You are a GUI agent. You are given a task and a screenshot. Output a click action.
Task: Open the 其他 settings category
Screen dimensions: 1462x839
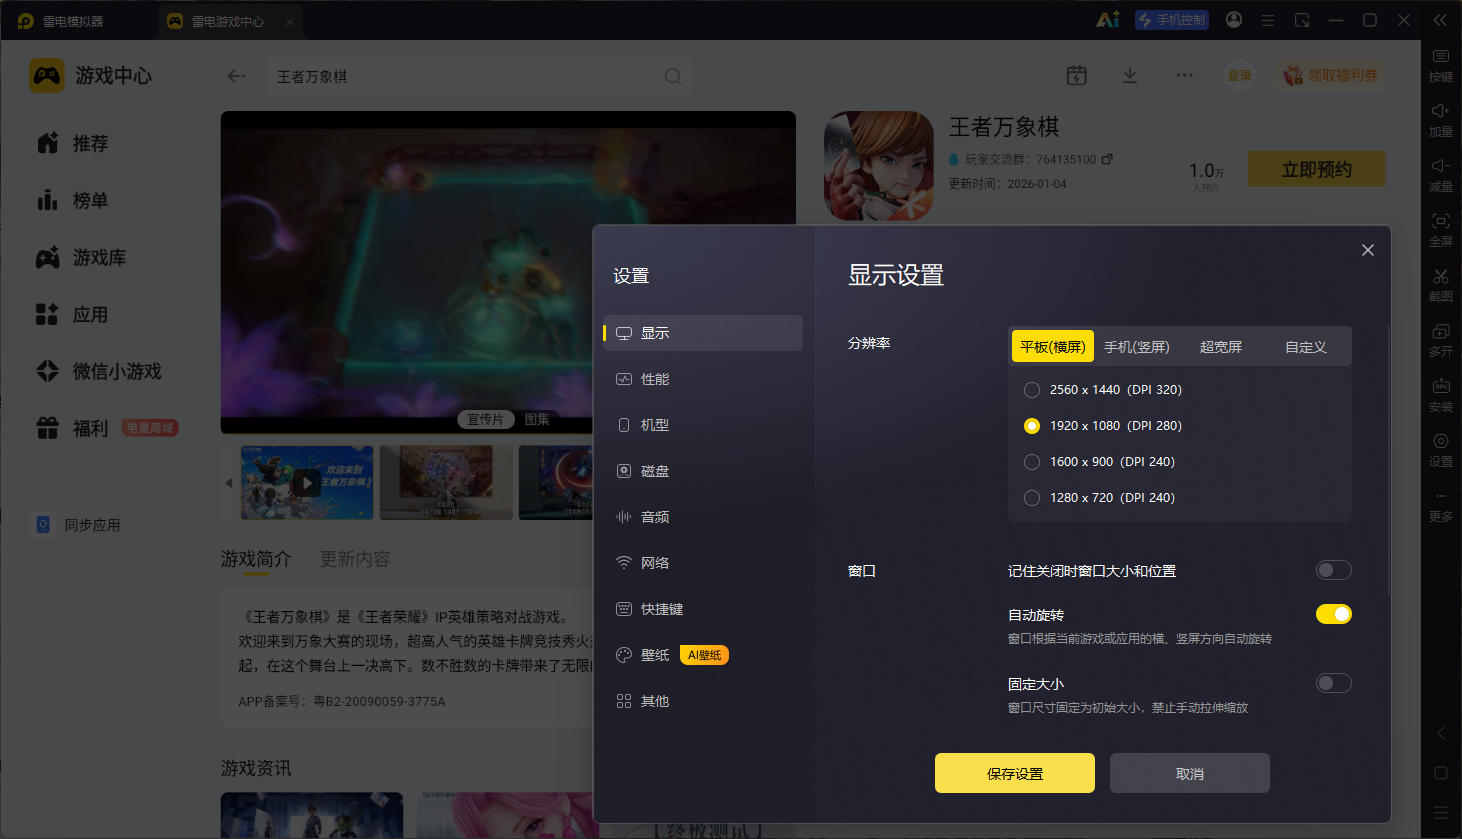(x=703, y=701)
